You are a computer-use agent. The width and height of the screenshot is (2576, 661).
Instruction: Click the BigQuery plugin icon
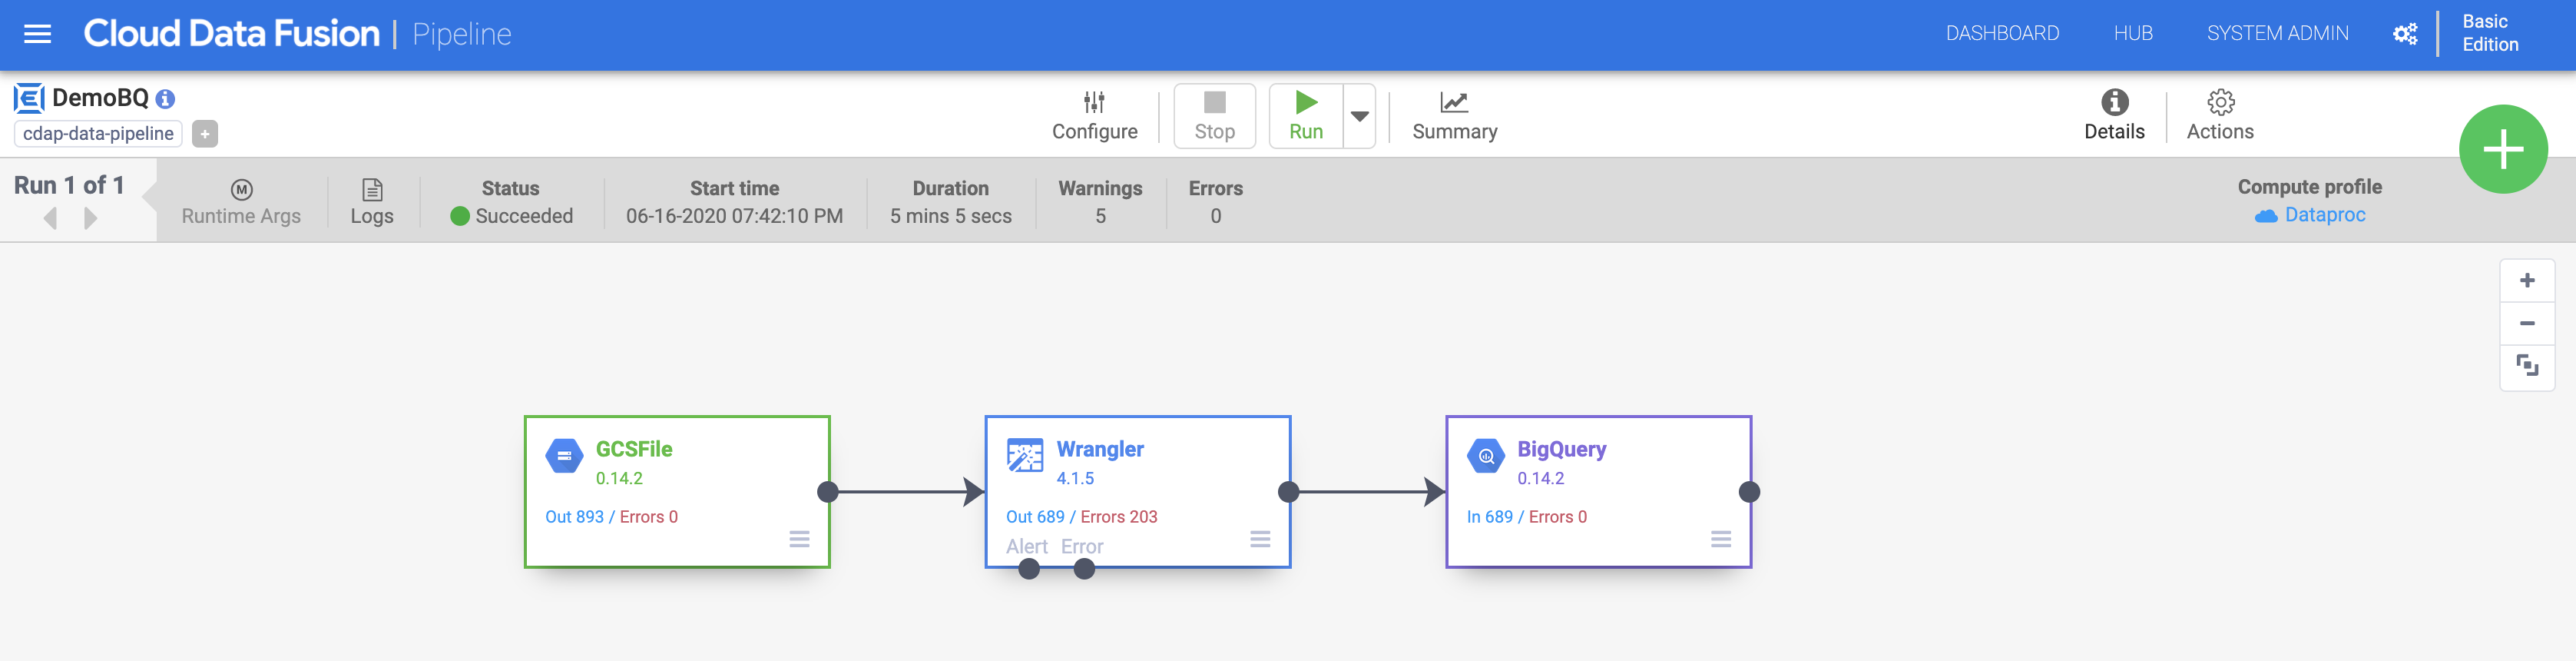coord(1486,455)
